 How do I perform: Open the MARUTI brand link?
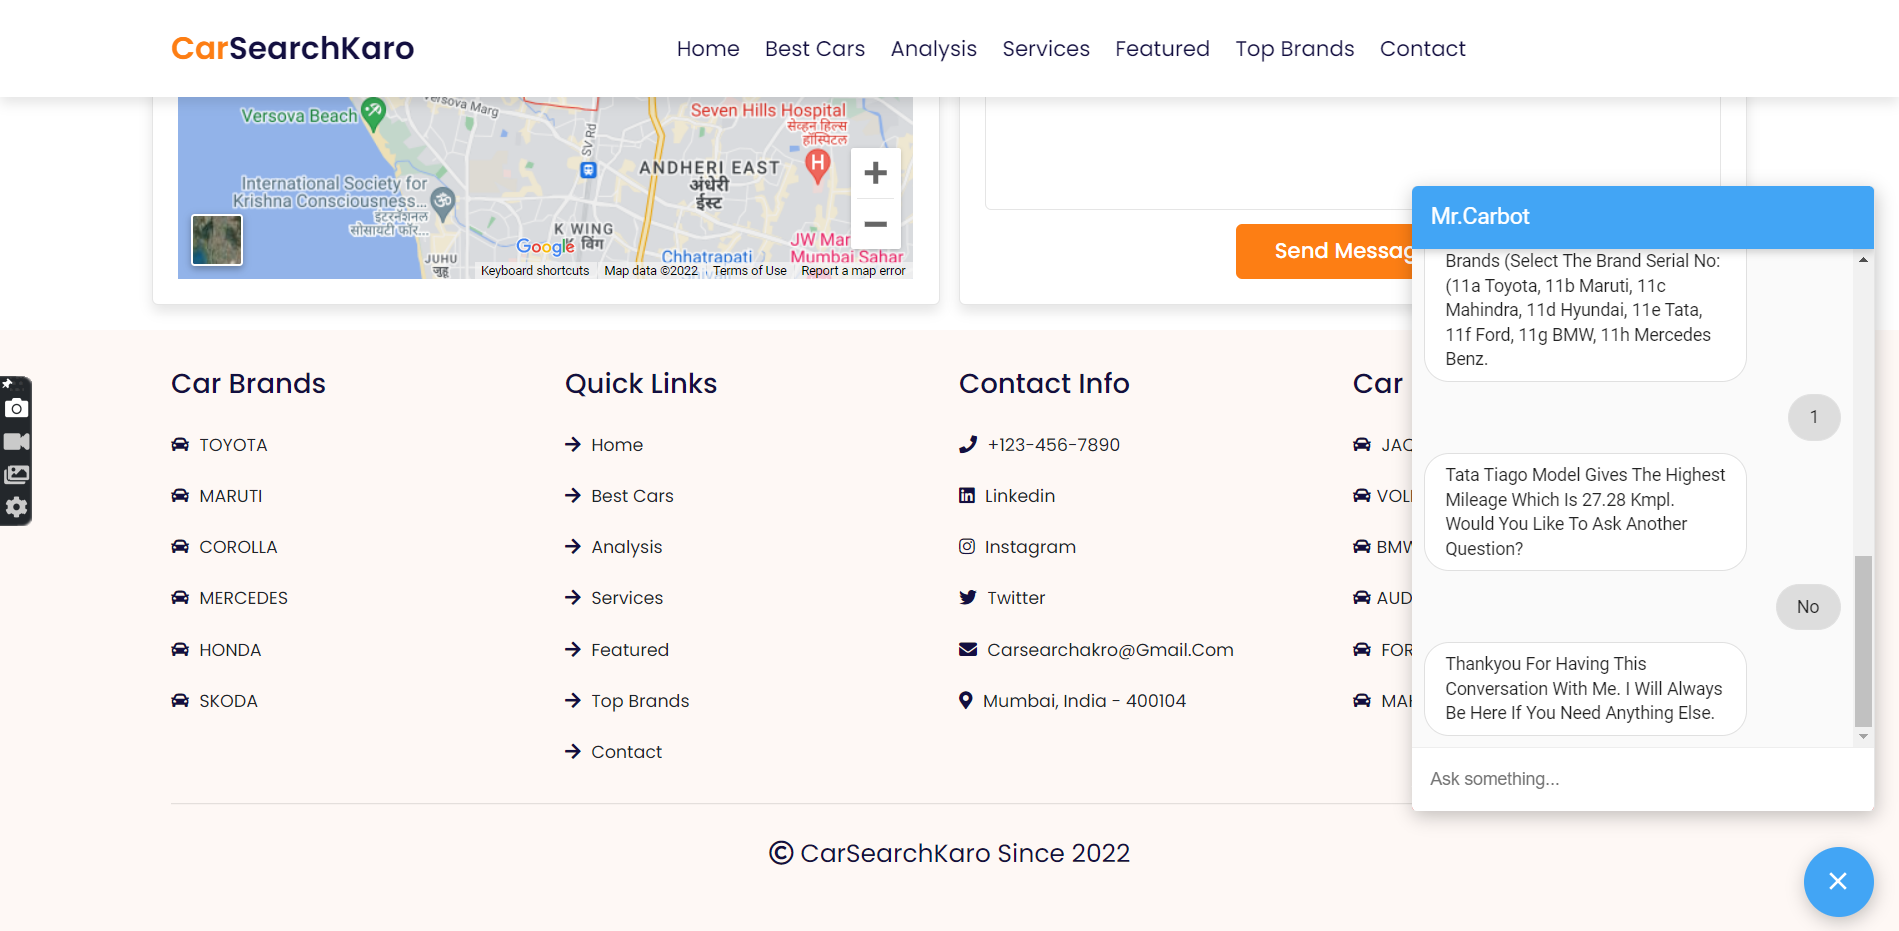pyautogui.click(x=231, y=496)
